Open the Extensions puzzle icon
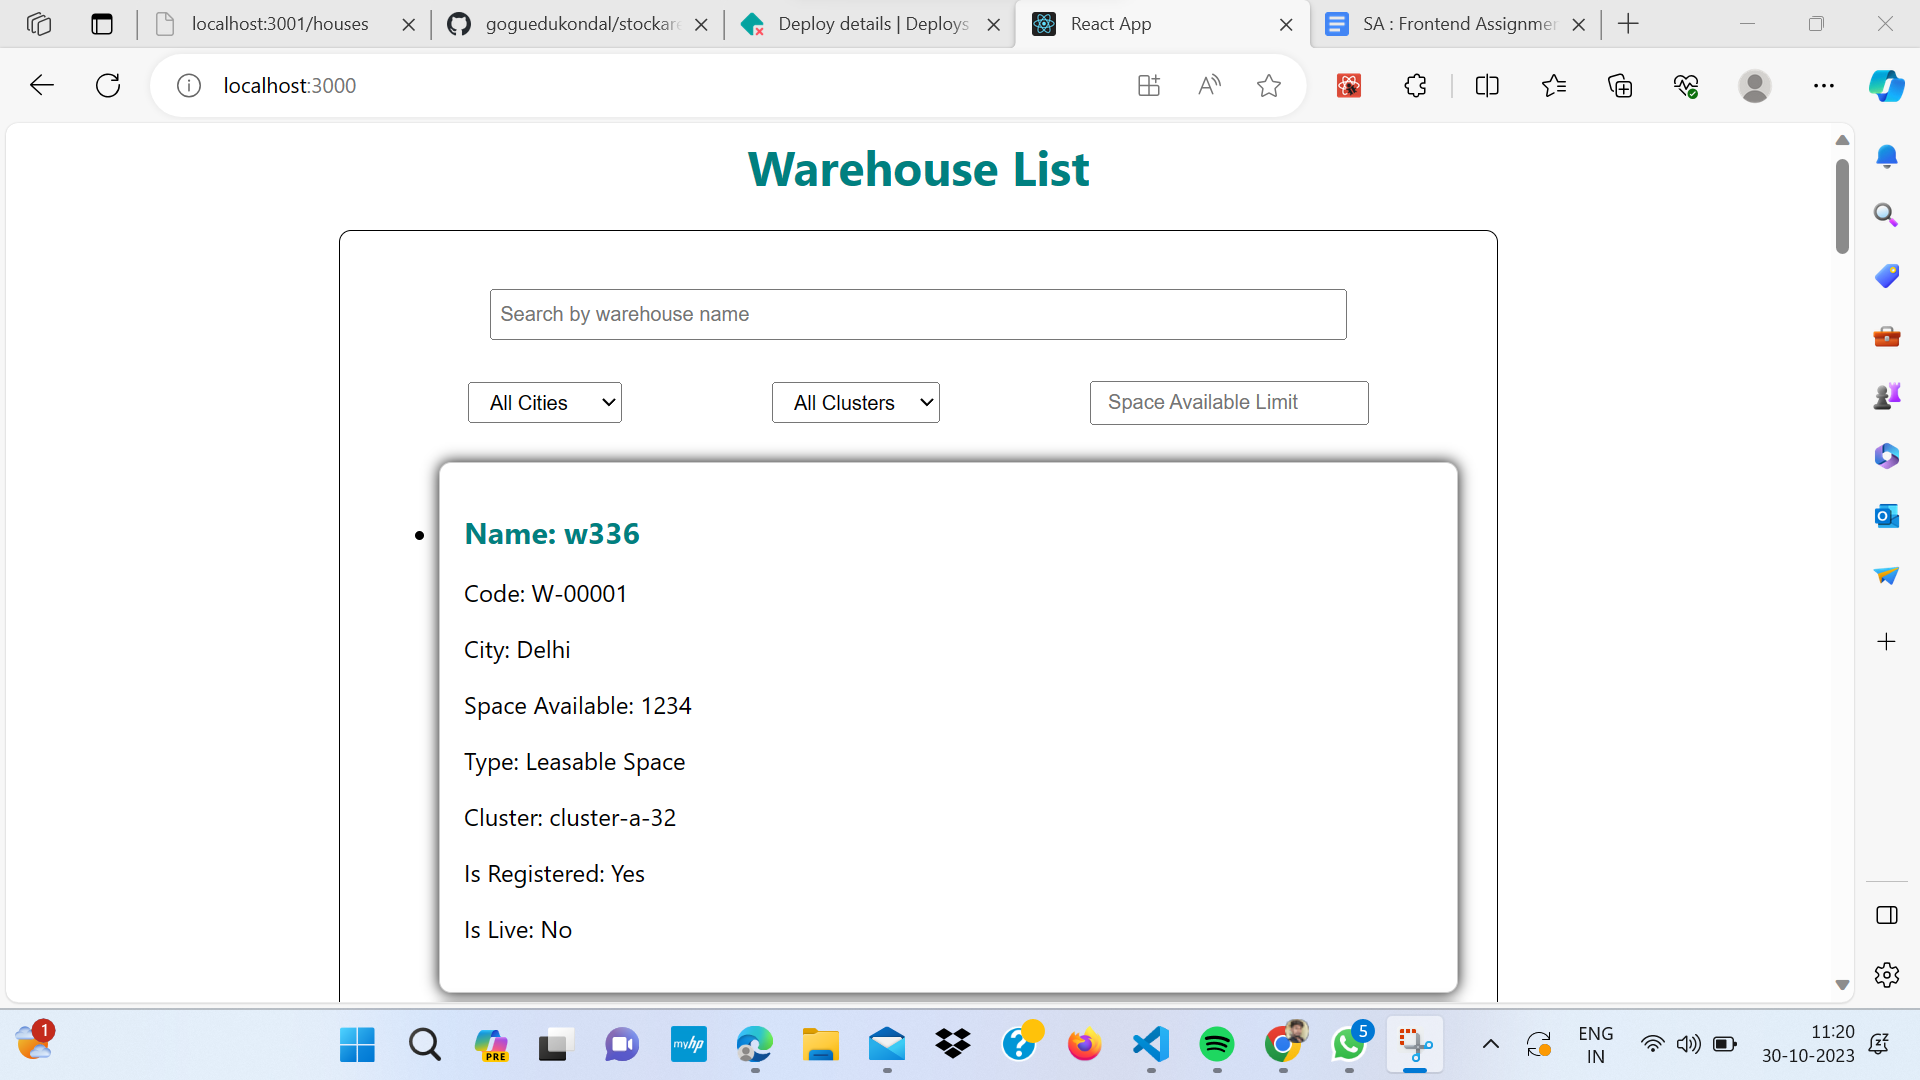 1415,86
